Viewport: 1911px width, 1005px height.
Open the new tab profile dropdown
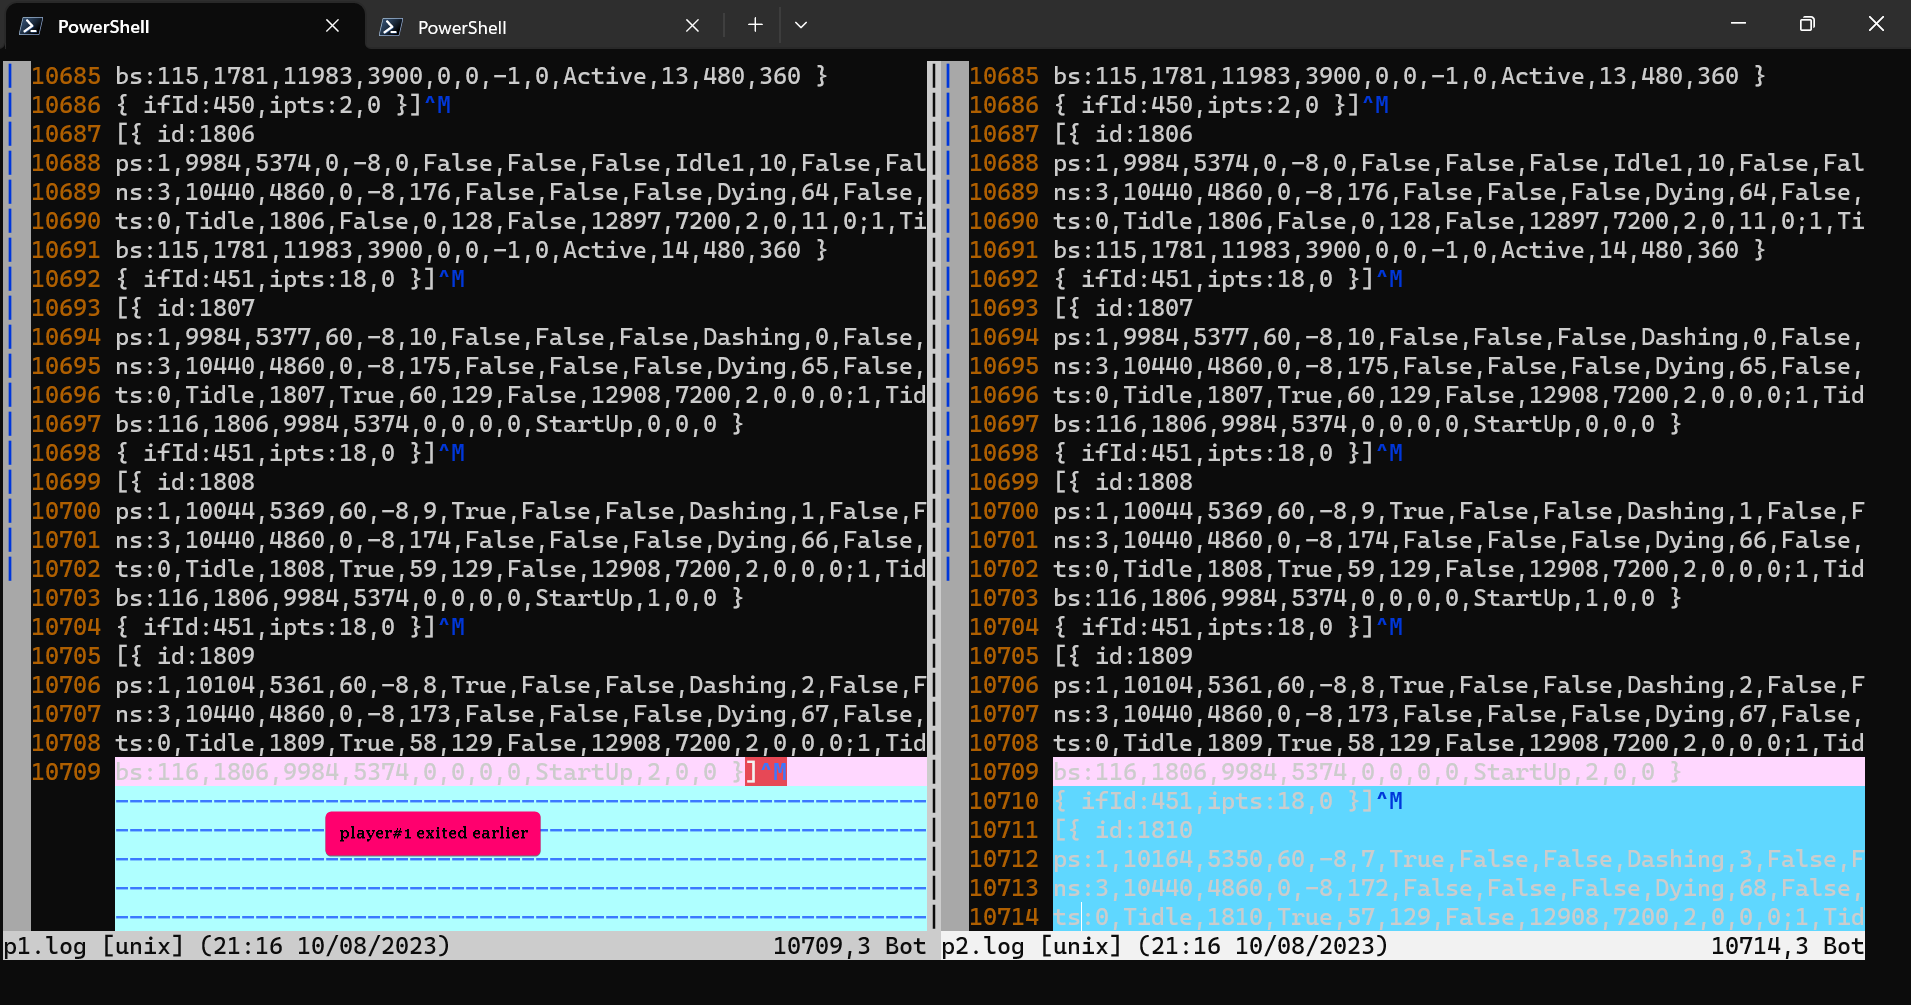[801, 25]
